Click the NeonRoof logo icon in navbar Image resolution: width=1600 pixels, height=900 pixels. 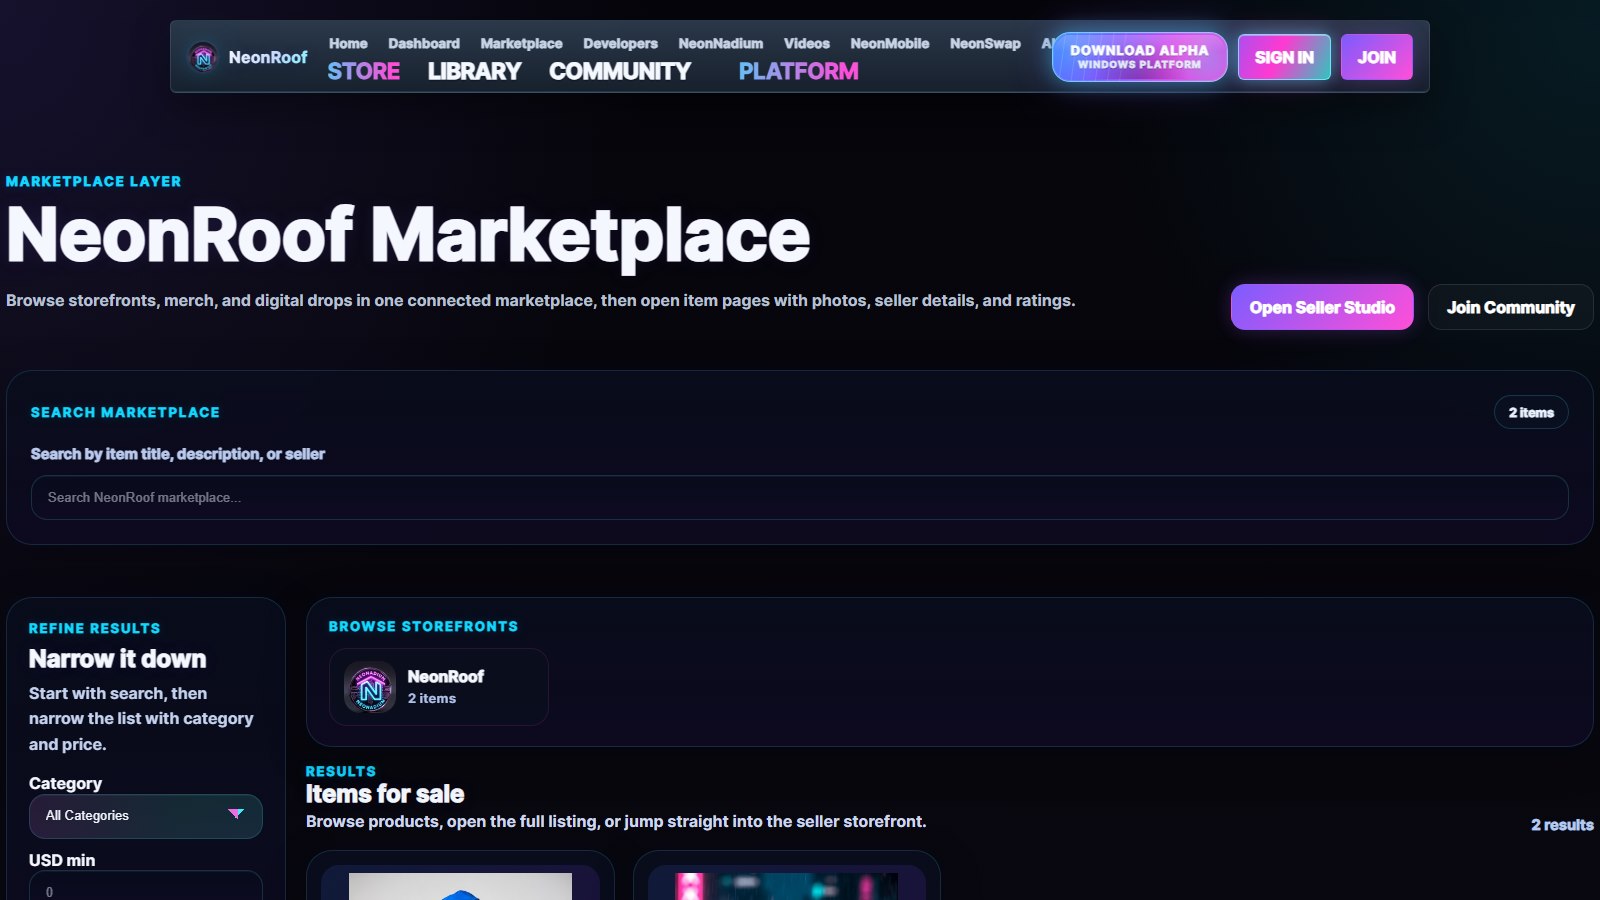(203, 58)
